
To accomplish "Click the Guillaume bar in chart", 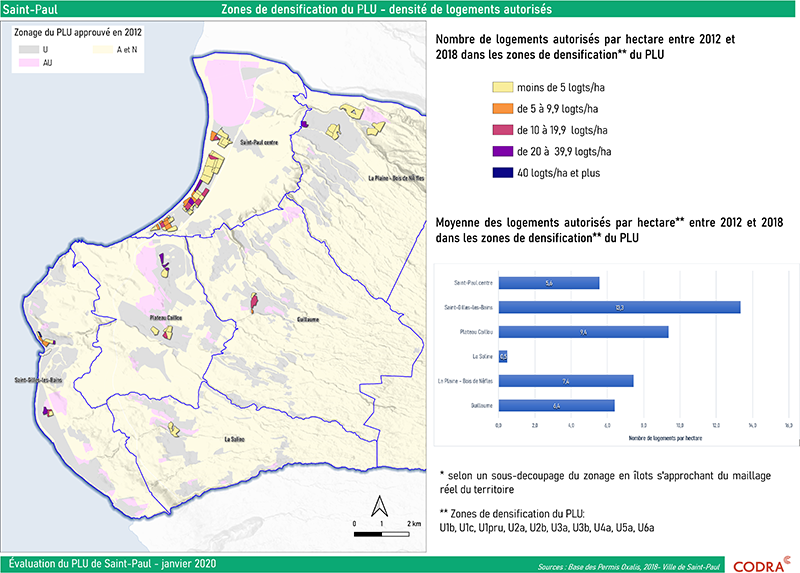I will (x=556, y=405).
